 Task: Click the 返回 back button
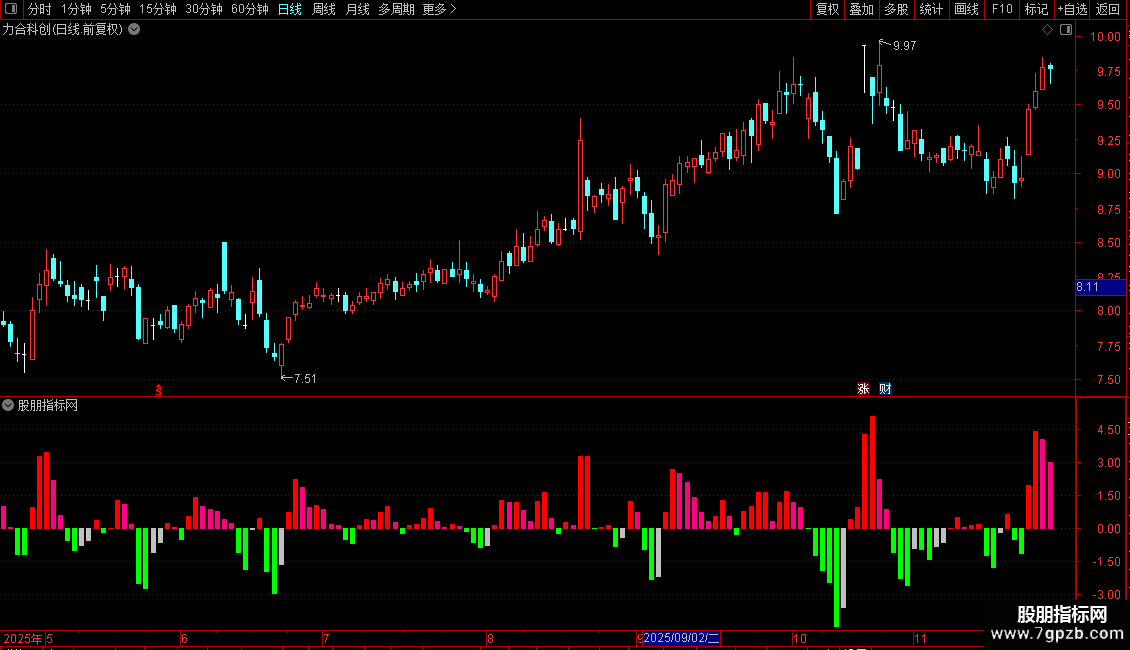pyautogui.click(x=1108, y=9)
